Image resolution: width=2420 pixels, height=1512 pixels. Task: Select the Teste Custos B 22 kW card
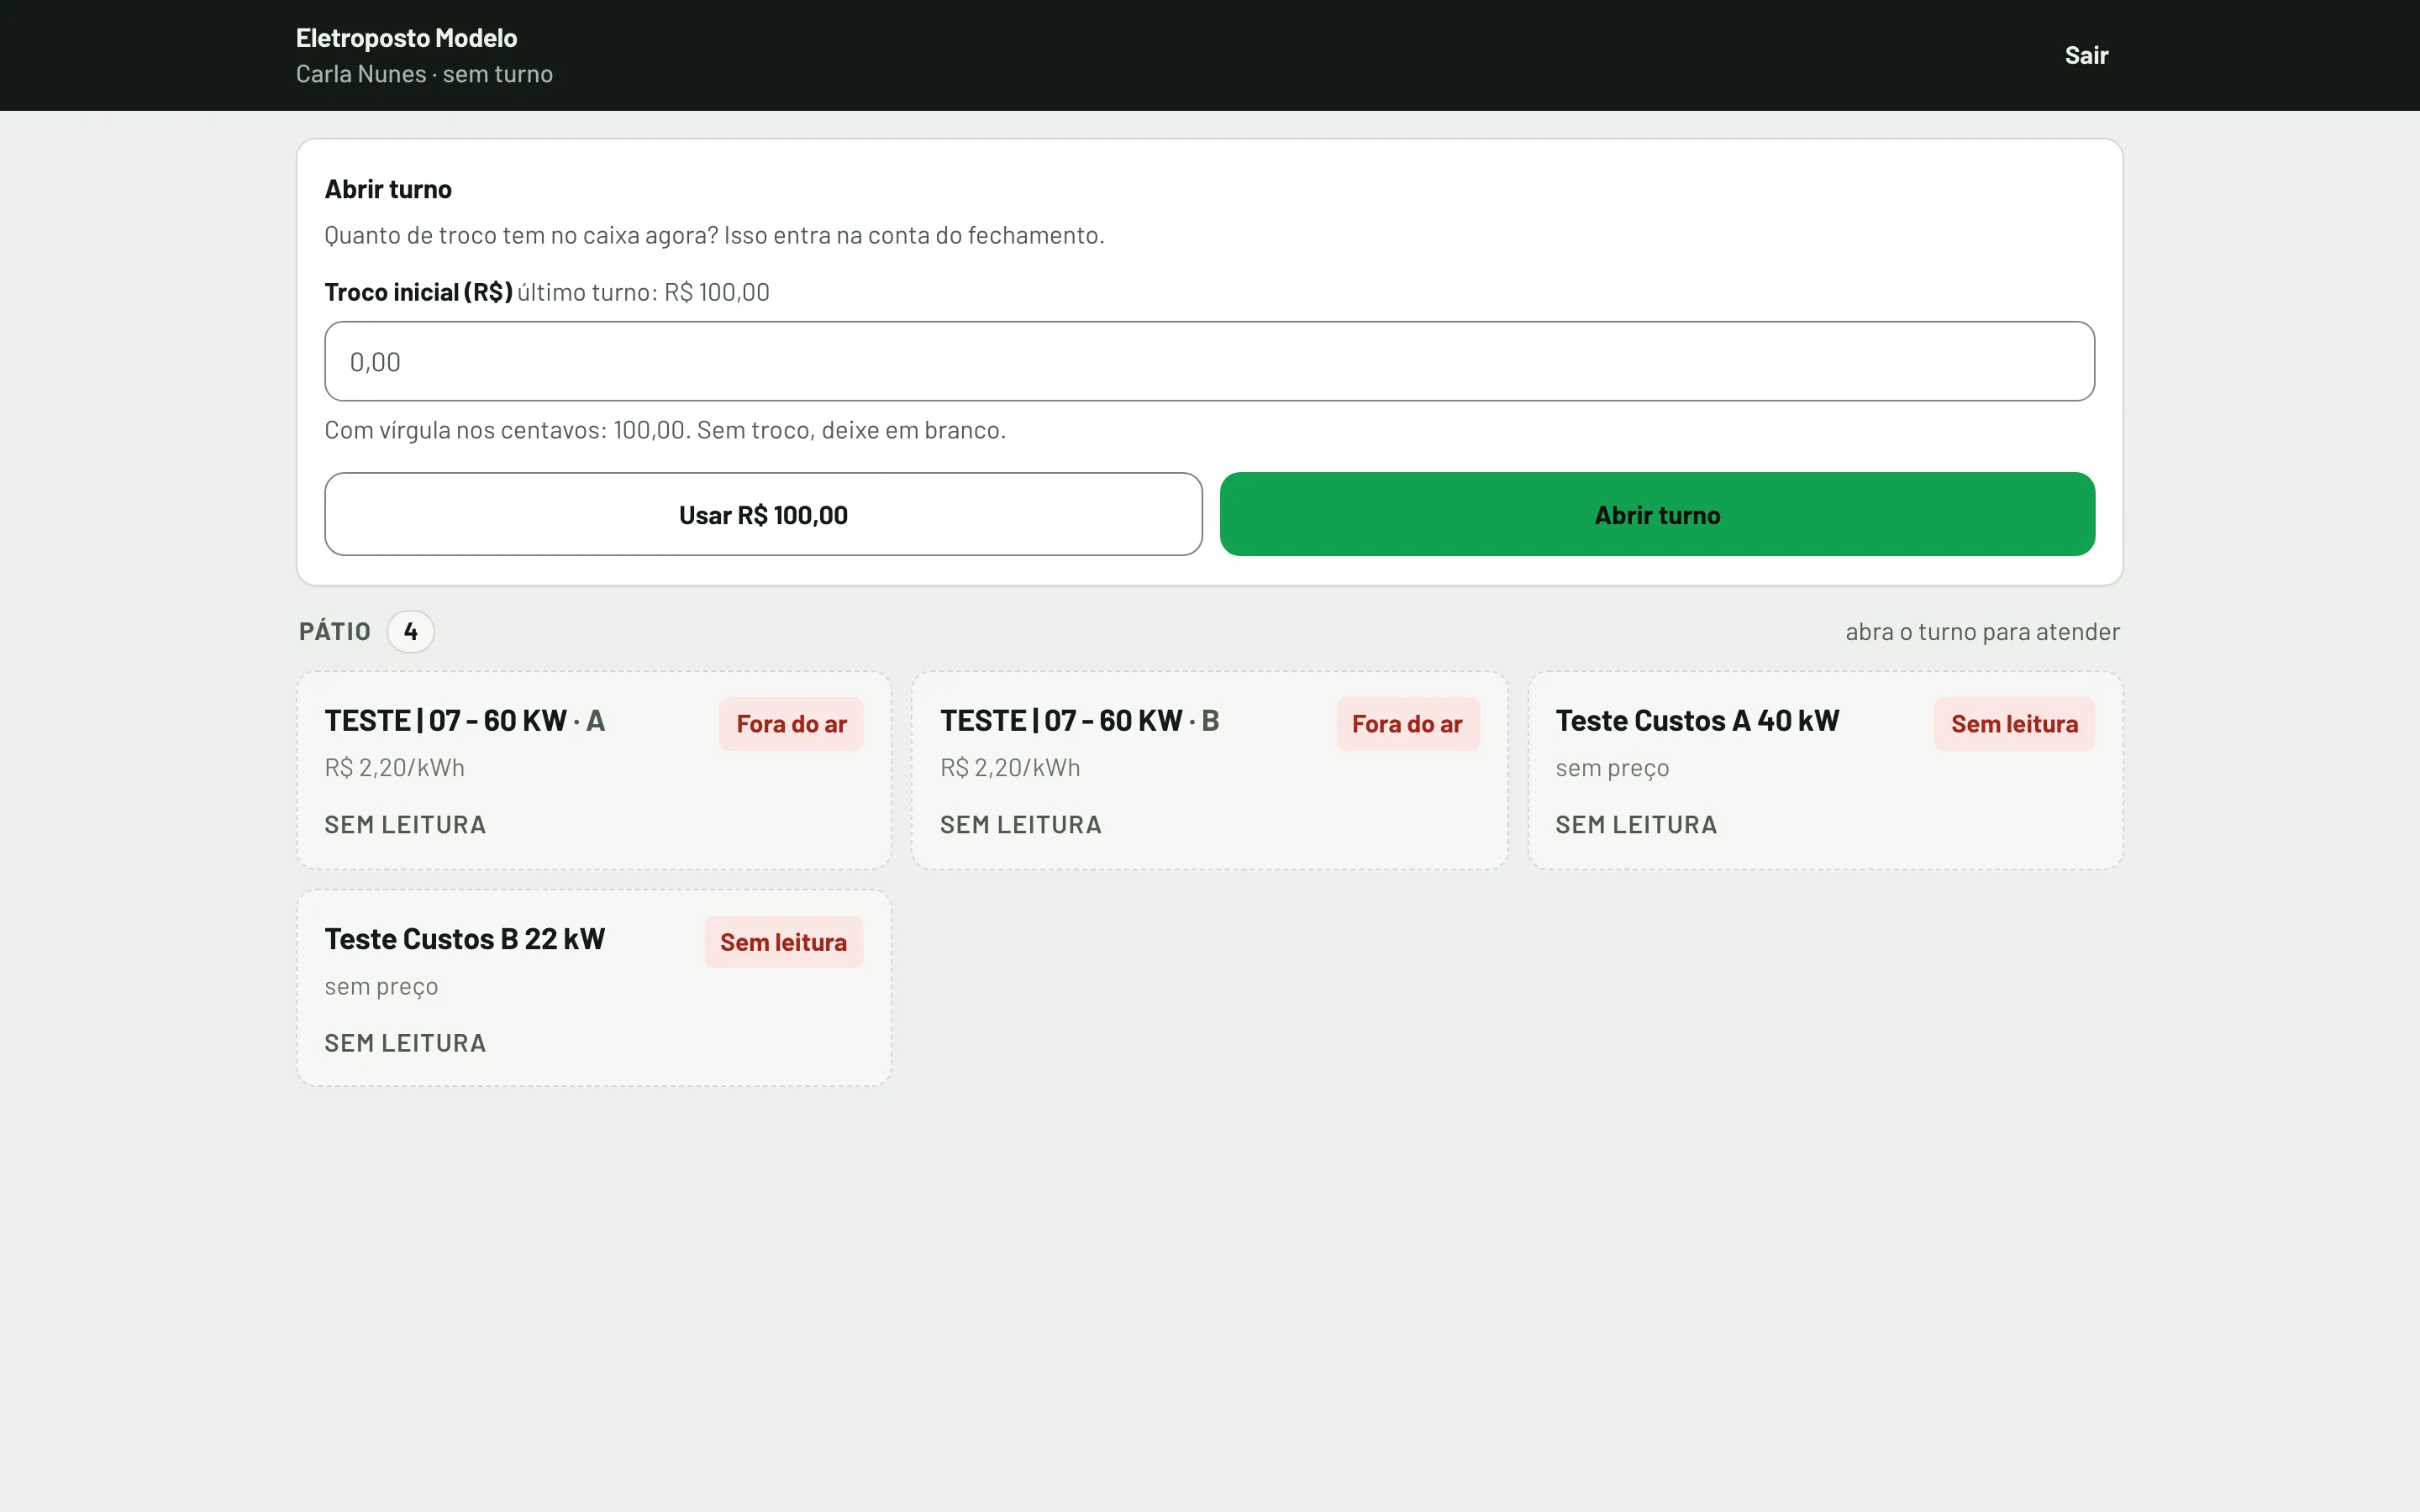[593, 988]
